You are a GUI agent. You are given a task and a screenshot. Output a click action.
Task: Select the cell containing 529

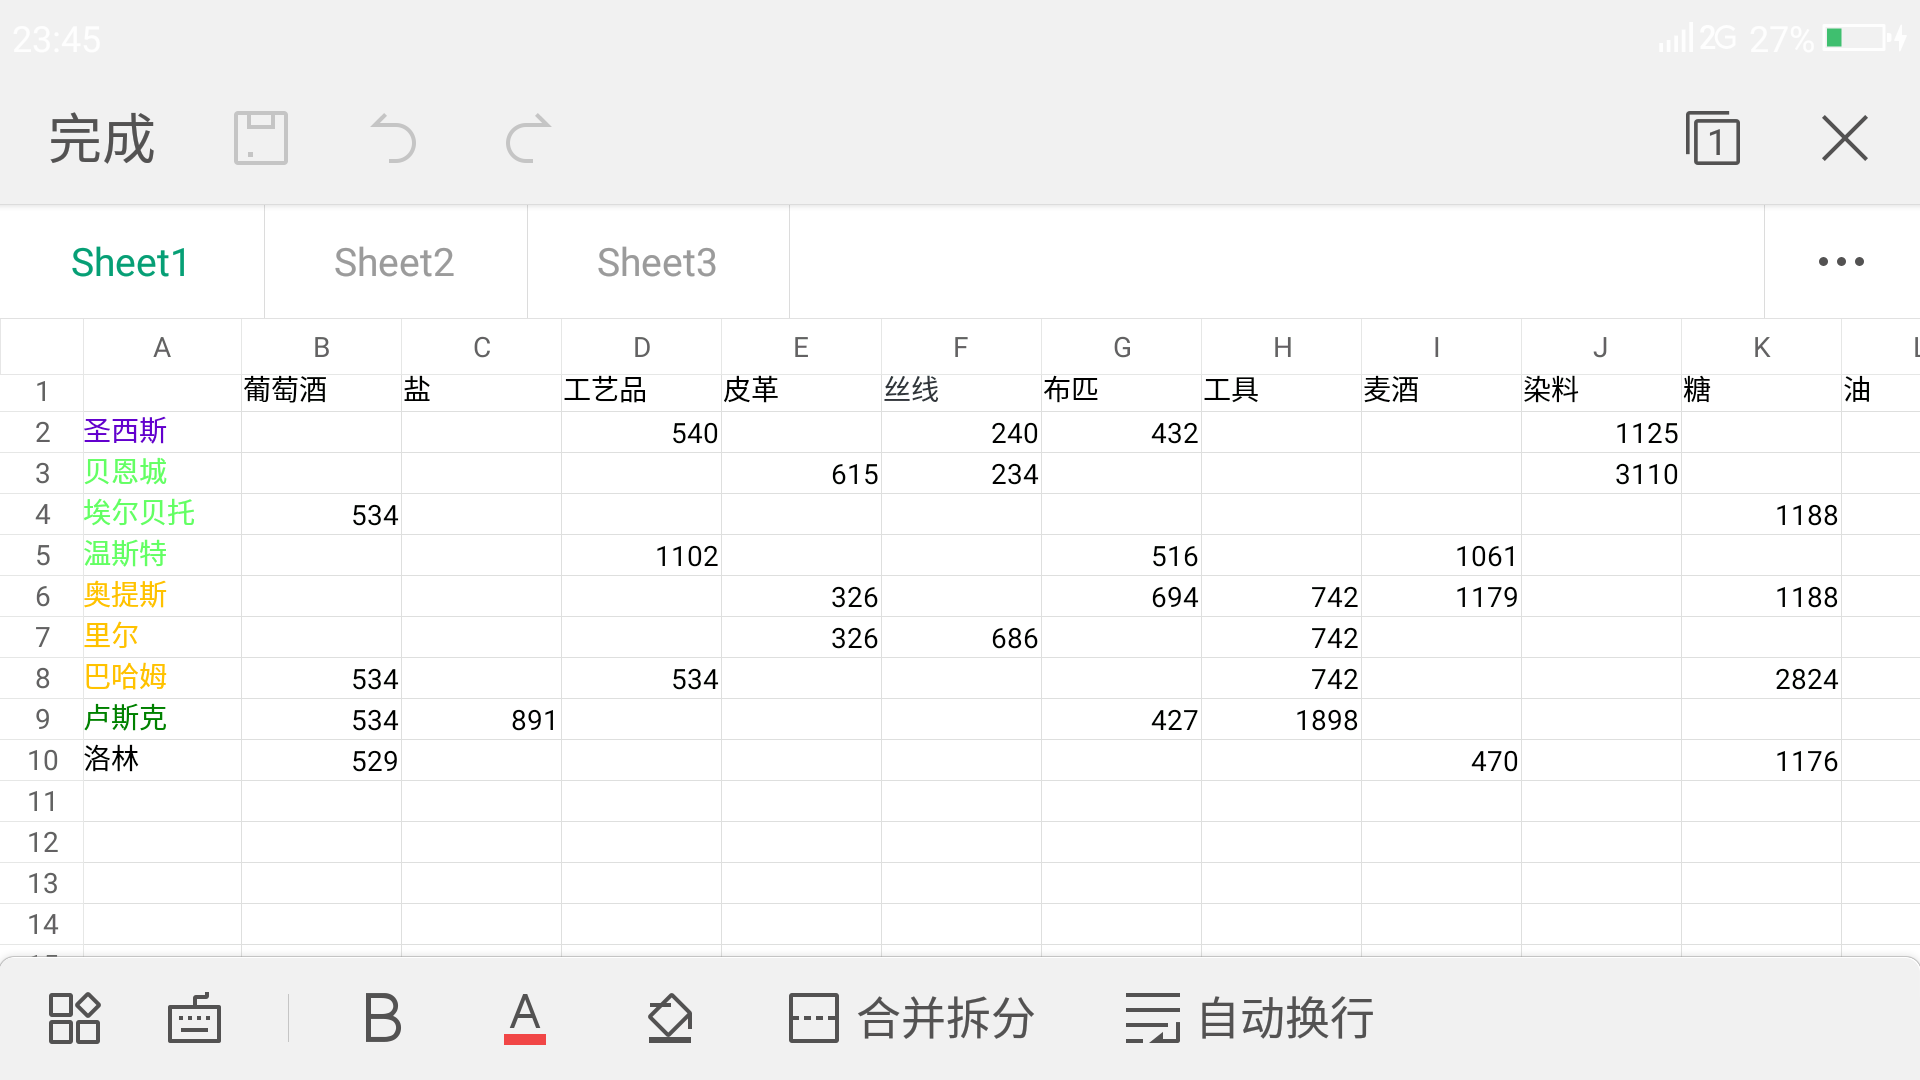point(321,760)
